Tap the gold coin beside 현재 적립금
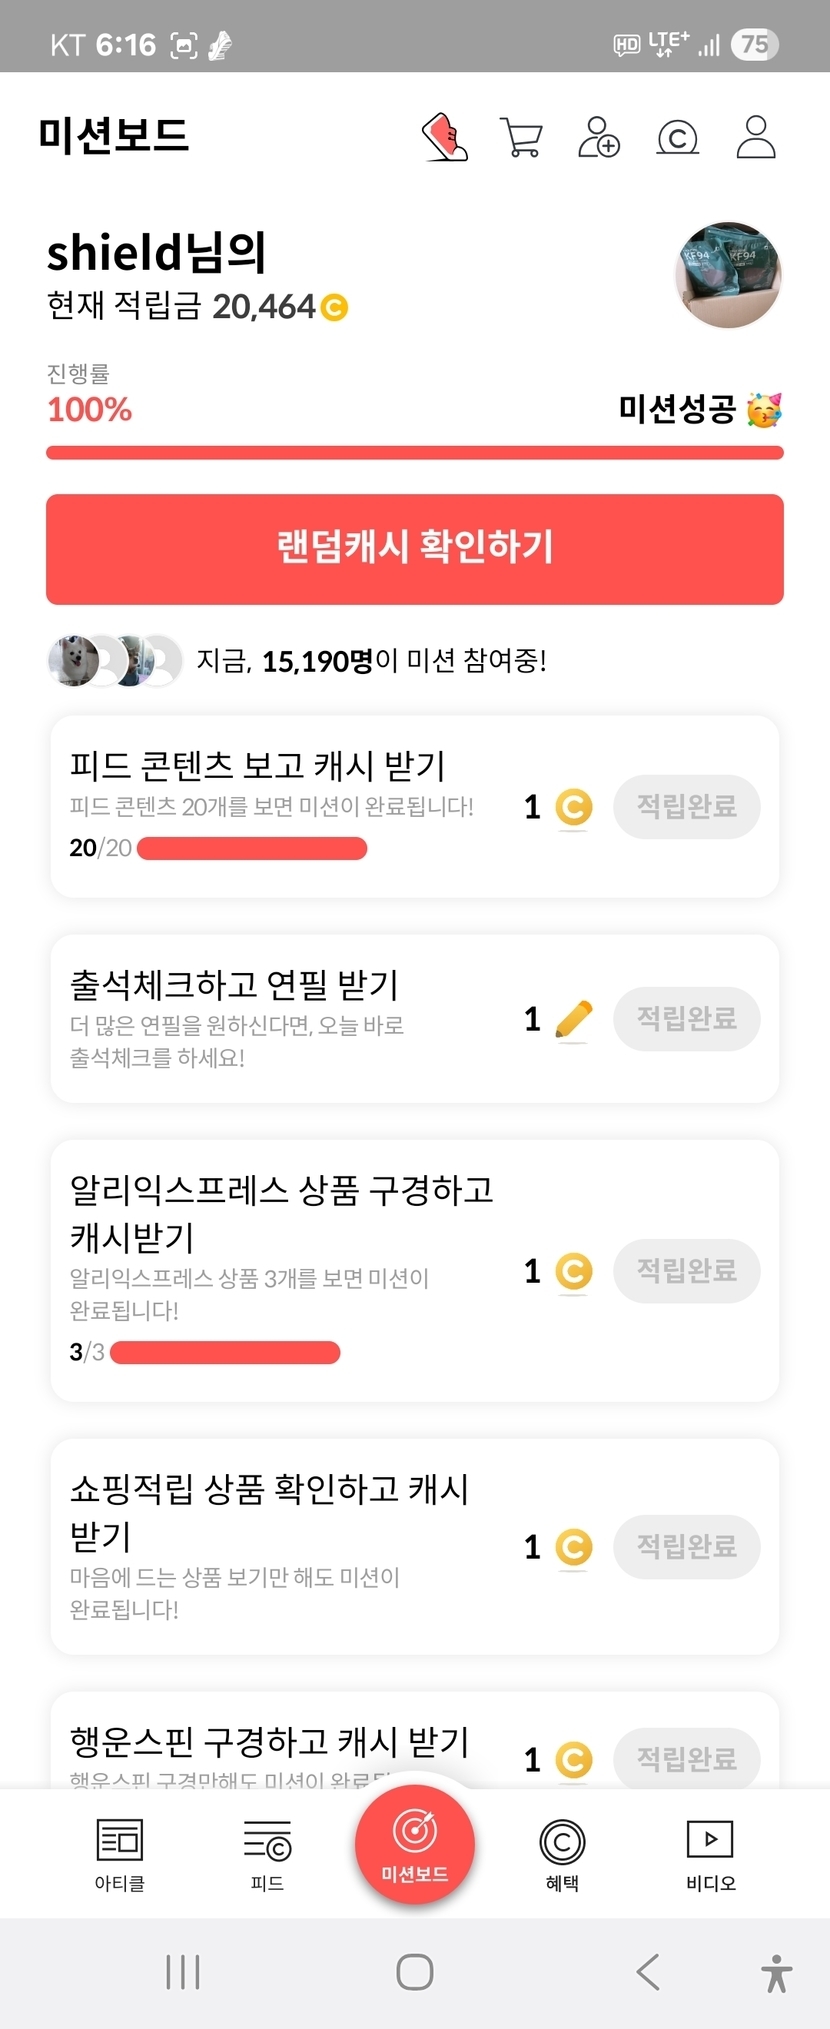Image resolution: width=830 pixels, height=2029 pixels. click(335, 307)
